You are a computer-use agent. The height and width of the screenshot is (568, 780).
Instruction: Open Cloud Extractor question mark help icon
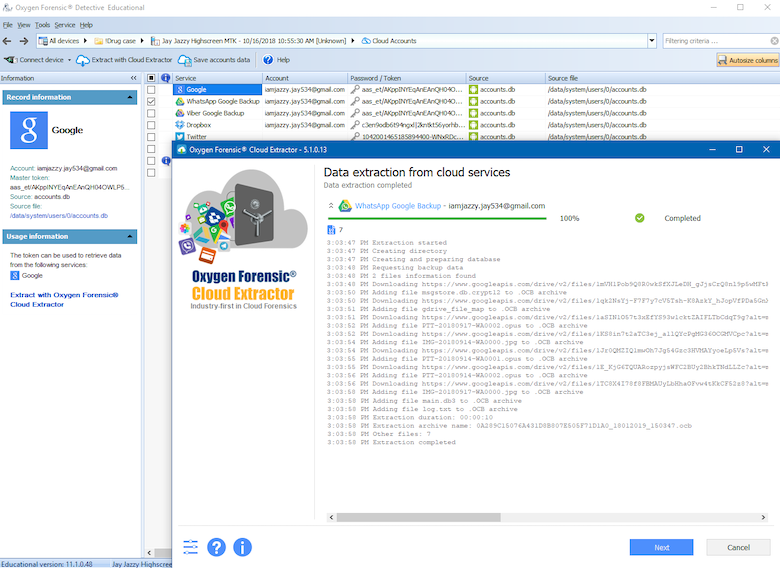(x=216, y=547)
